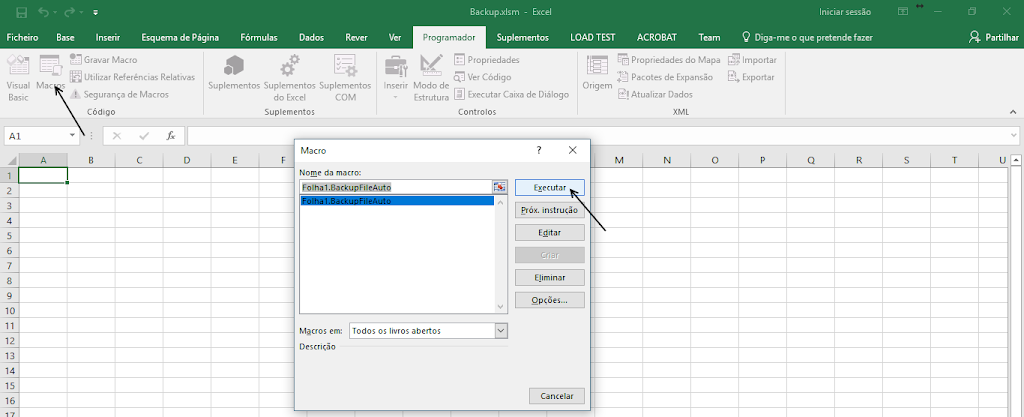1024x417 pixels.
Task: Redo the last undone action
Action: (70, 12)
